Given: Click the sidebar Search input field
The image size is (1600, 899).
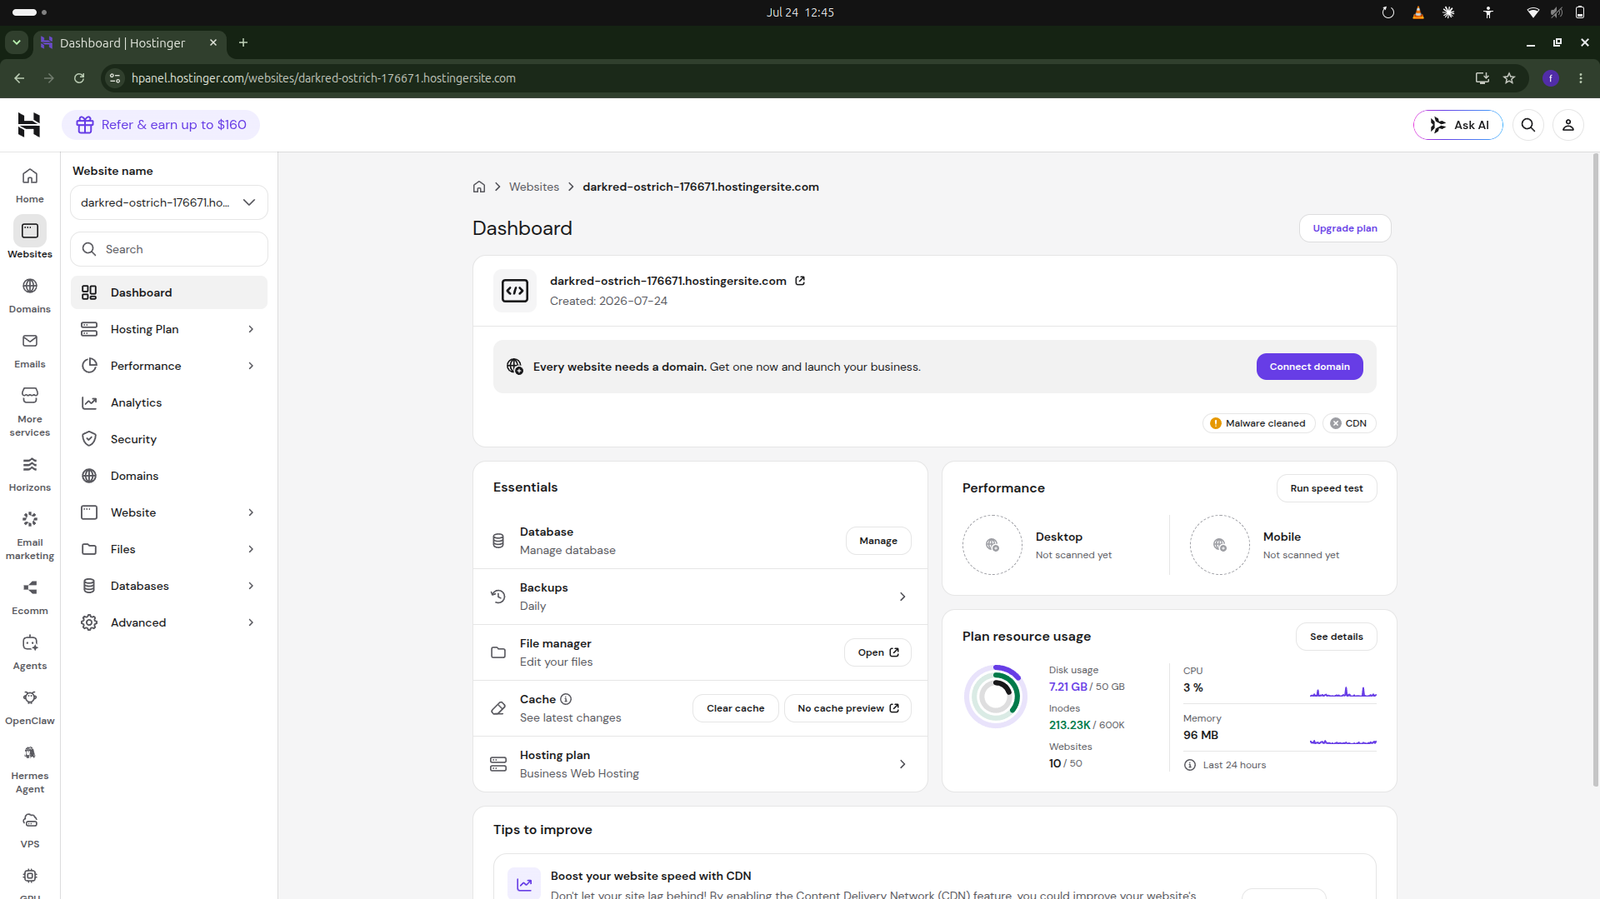Looking at the screenshot, I should (x=169, y=249).
